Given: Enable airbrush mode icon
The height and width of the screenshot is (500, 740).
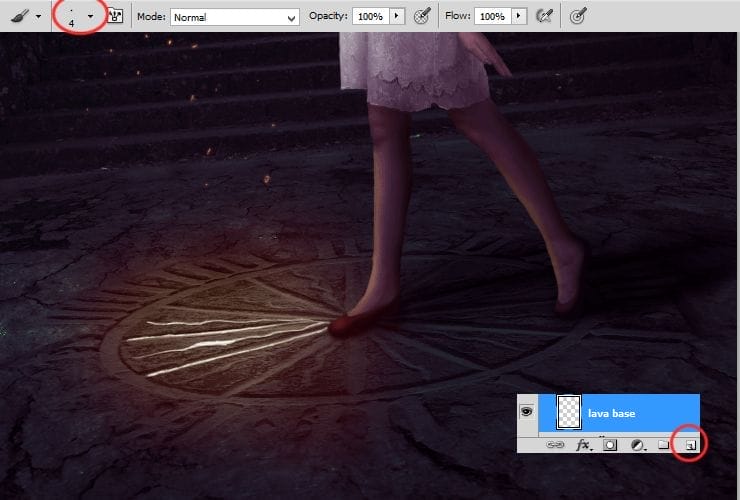Looking at the screenshot, I should click(x=545, y=17).
